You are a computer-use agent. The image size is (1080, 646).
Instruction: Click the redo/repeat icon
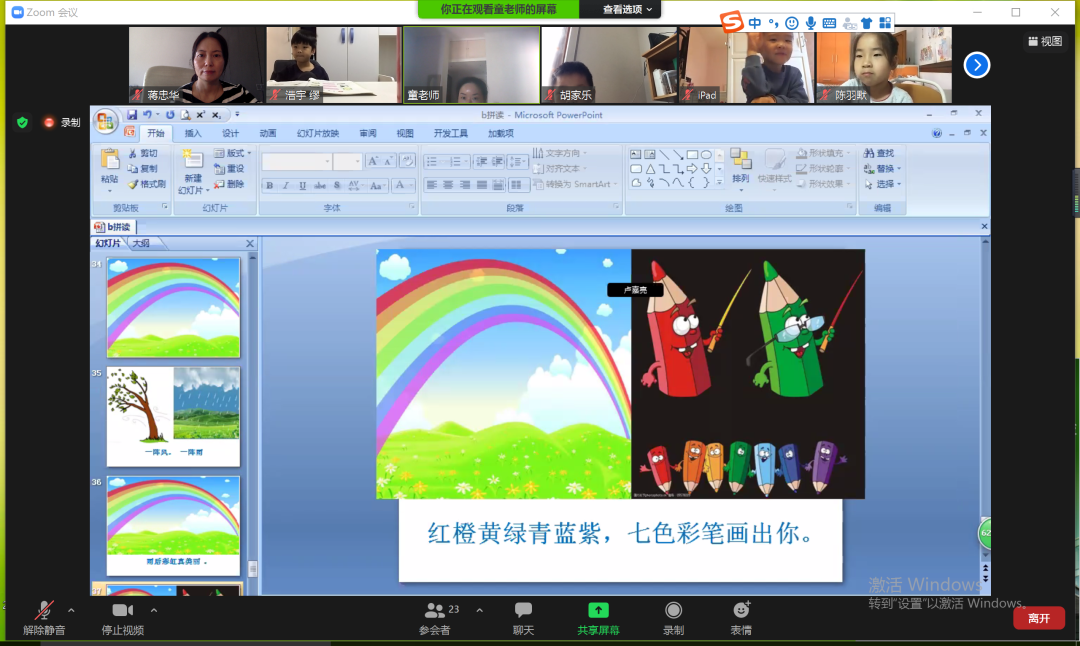(169, 115)
